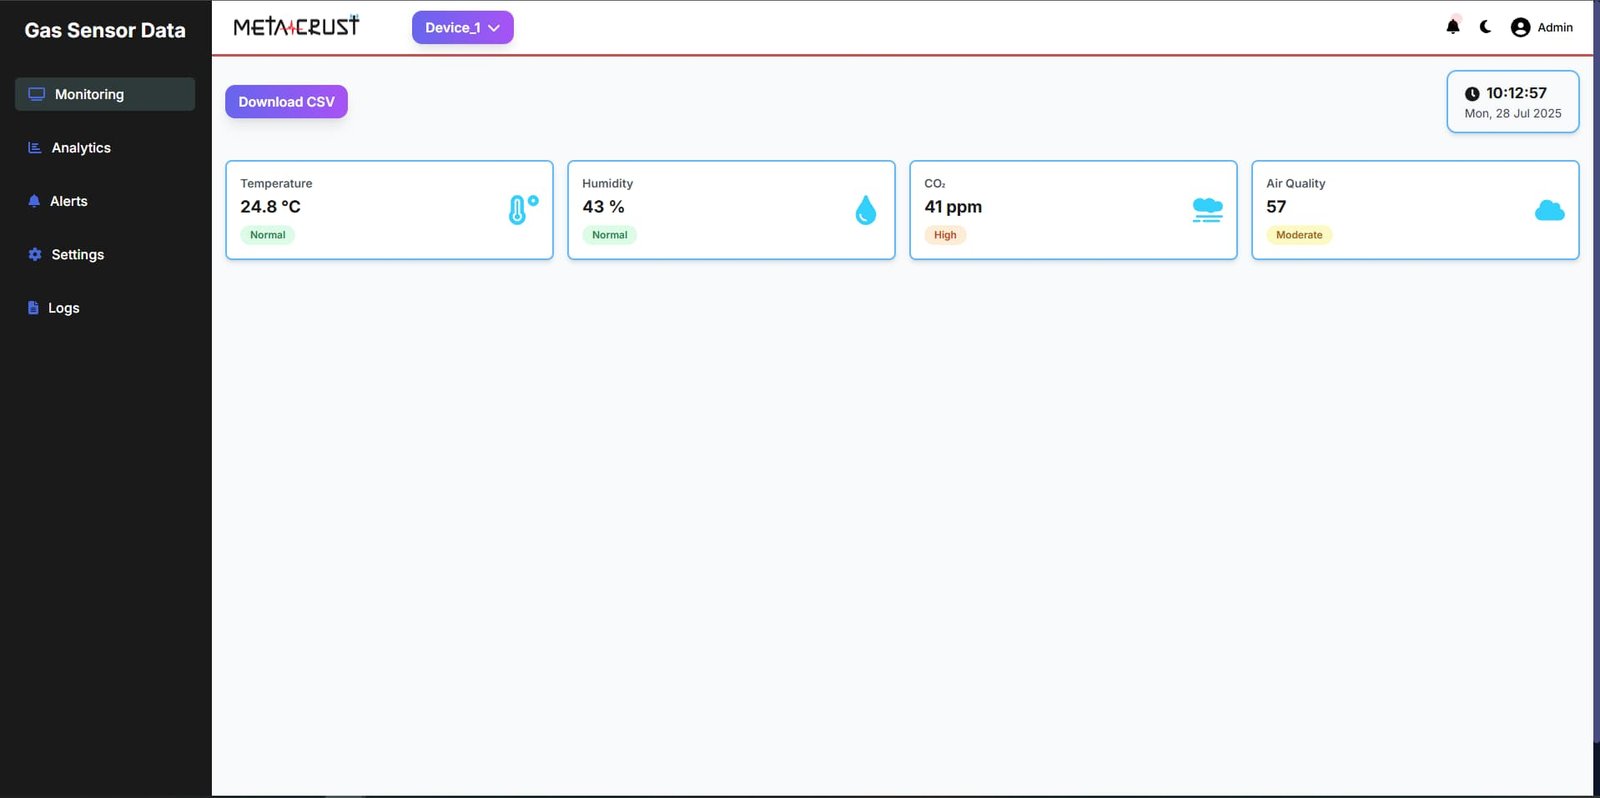Click the Moderate badge on Air Quality
This screenshot has height=798, width=1600.
point(1299,235)
